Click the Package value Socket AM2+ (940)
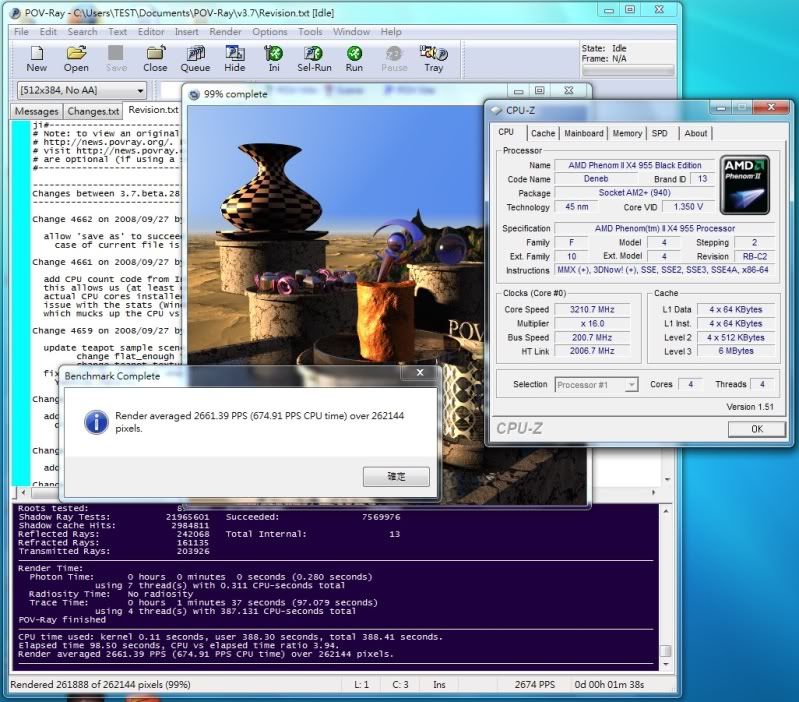The image size is (799, 702). pos(634,193)
